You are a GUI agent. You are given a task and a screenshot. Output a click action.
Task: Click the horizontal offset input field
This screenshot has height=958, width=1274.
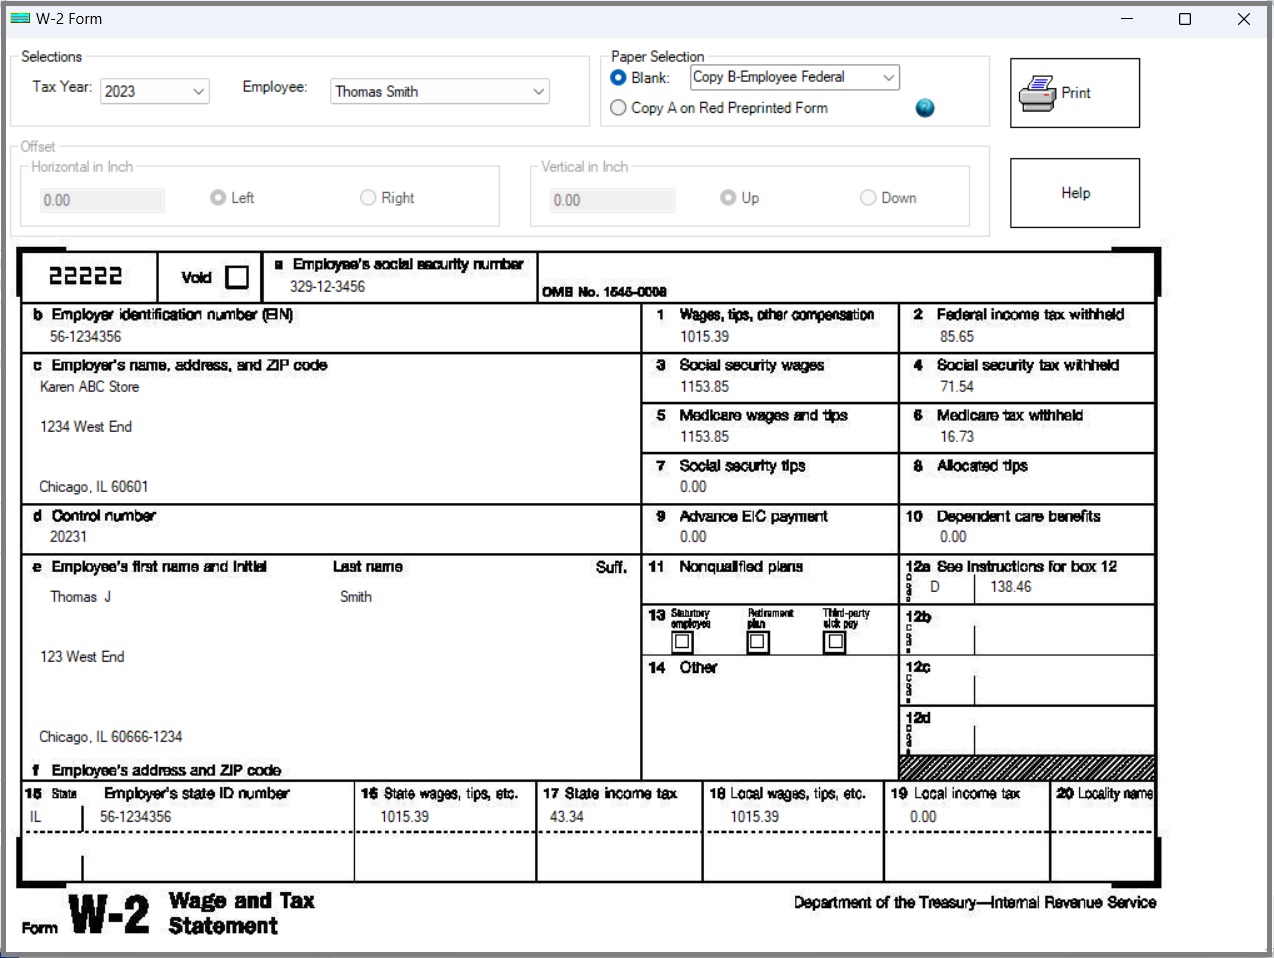coord(102,200)
